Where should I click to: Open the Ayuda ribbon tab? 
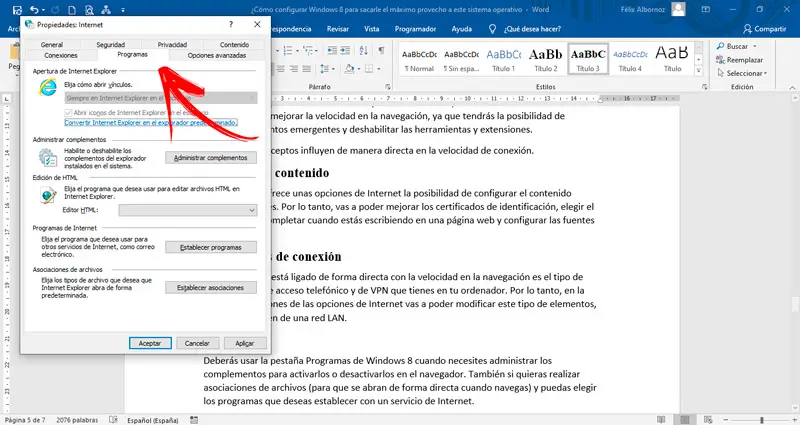tap(461, 29)
